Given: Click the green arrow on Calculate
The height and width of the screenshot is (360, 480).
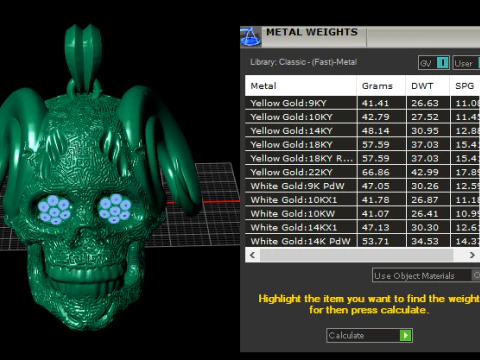Looking at the screenshot, I should pyautogui.click(x=405, y=335).
